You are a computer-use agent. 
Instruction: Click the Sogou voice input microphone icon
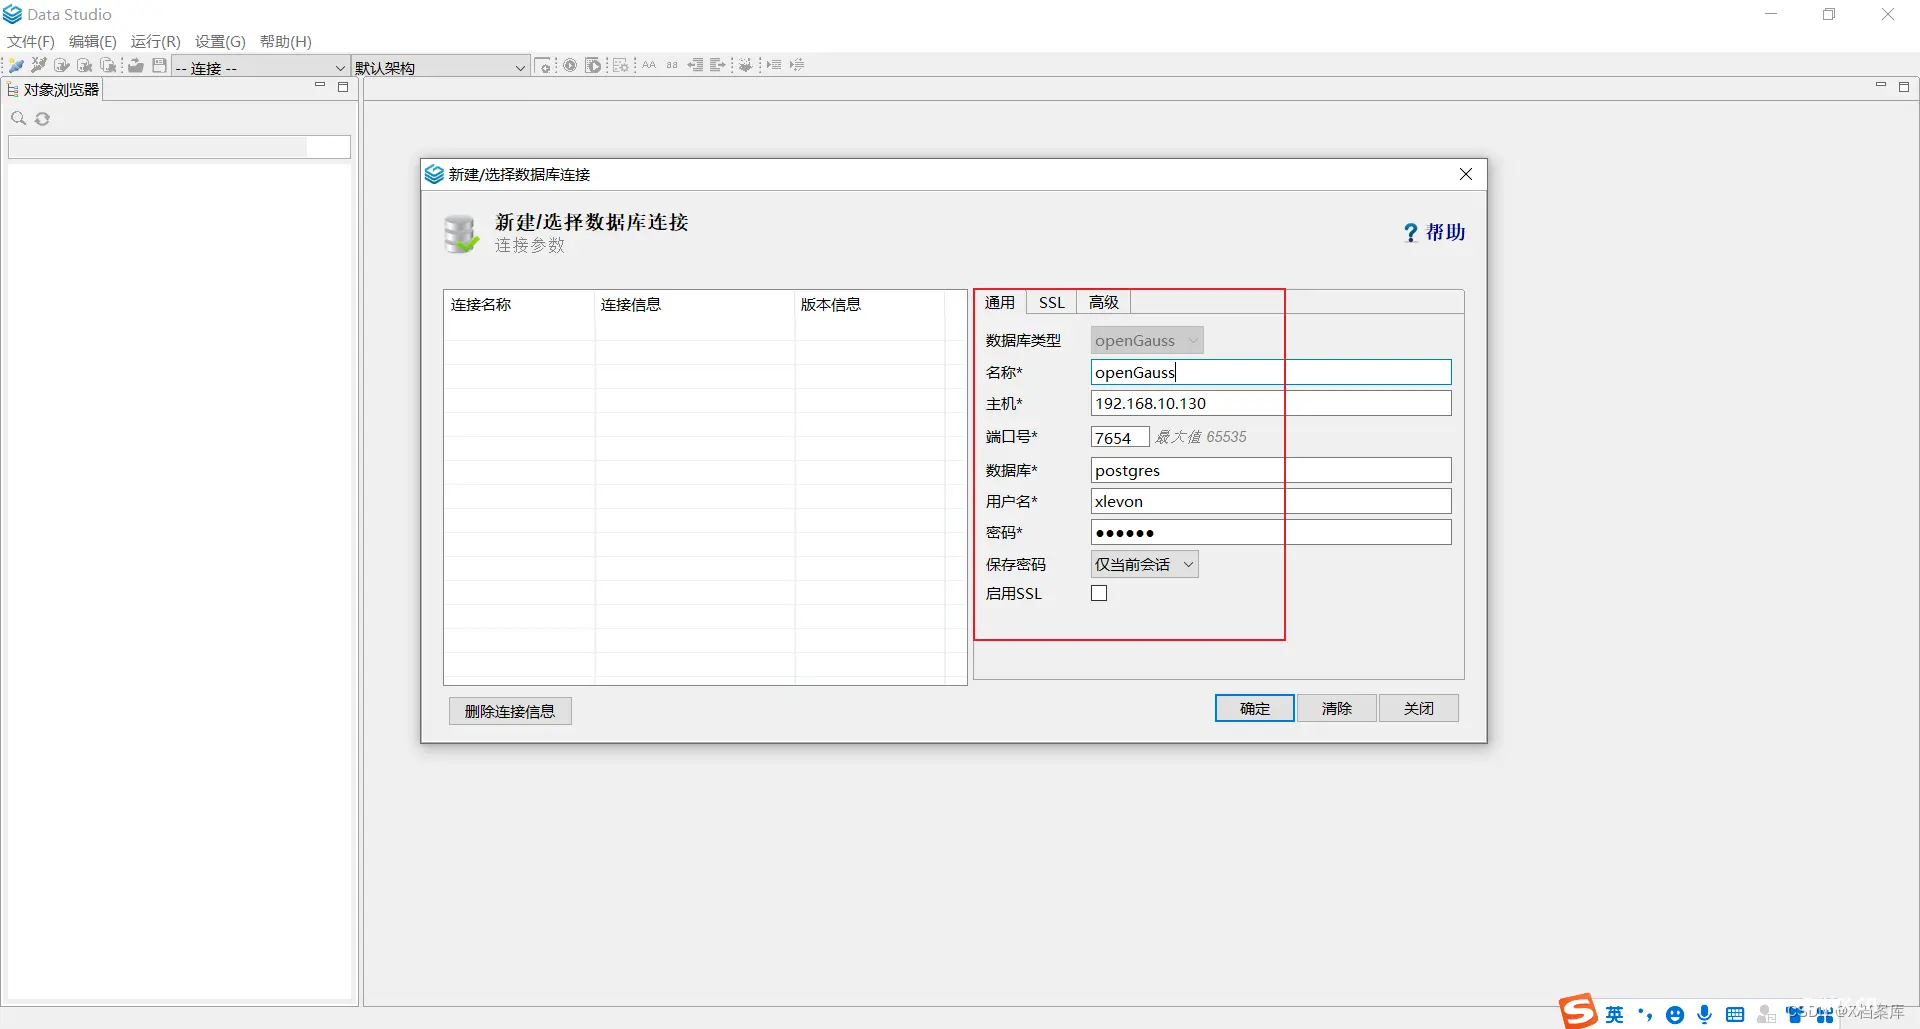[x=1705, y=1015]
